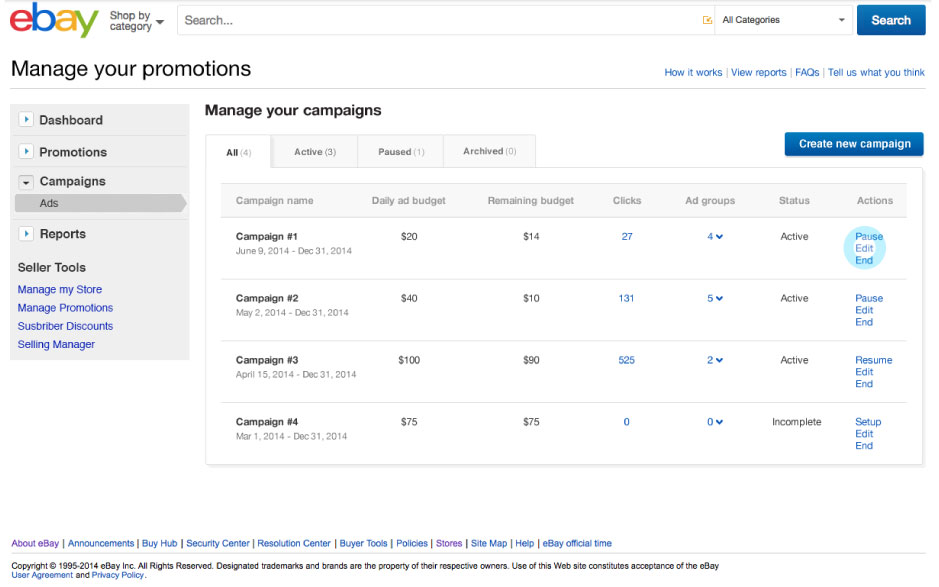This screenshot has height=587, width=939.
Task: Switch to the Active campaigns tab
Action: (314, 152)
